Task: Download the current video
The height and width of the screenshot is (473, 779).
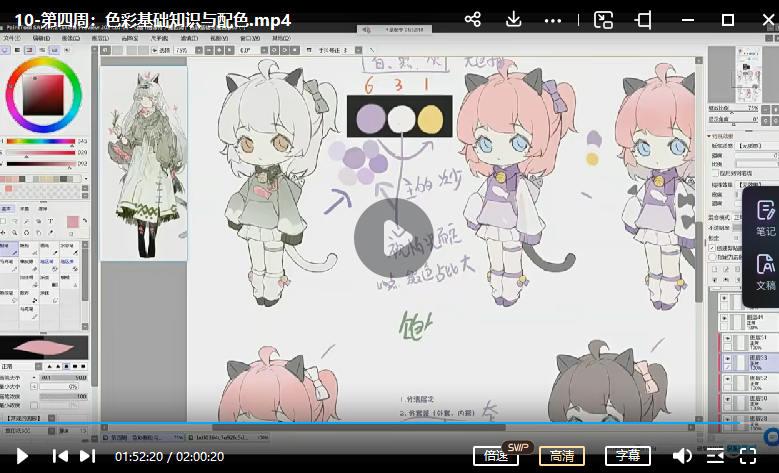Action: (514, 19)
